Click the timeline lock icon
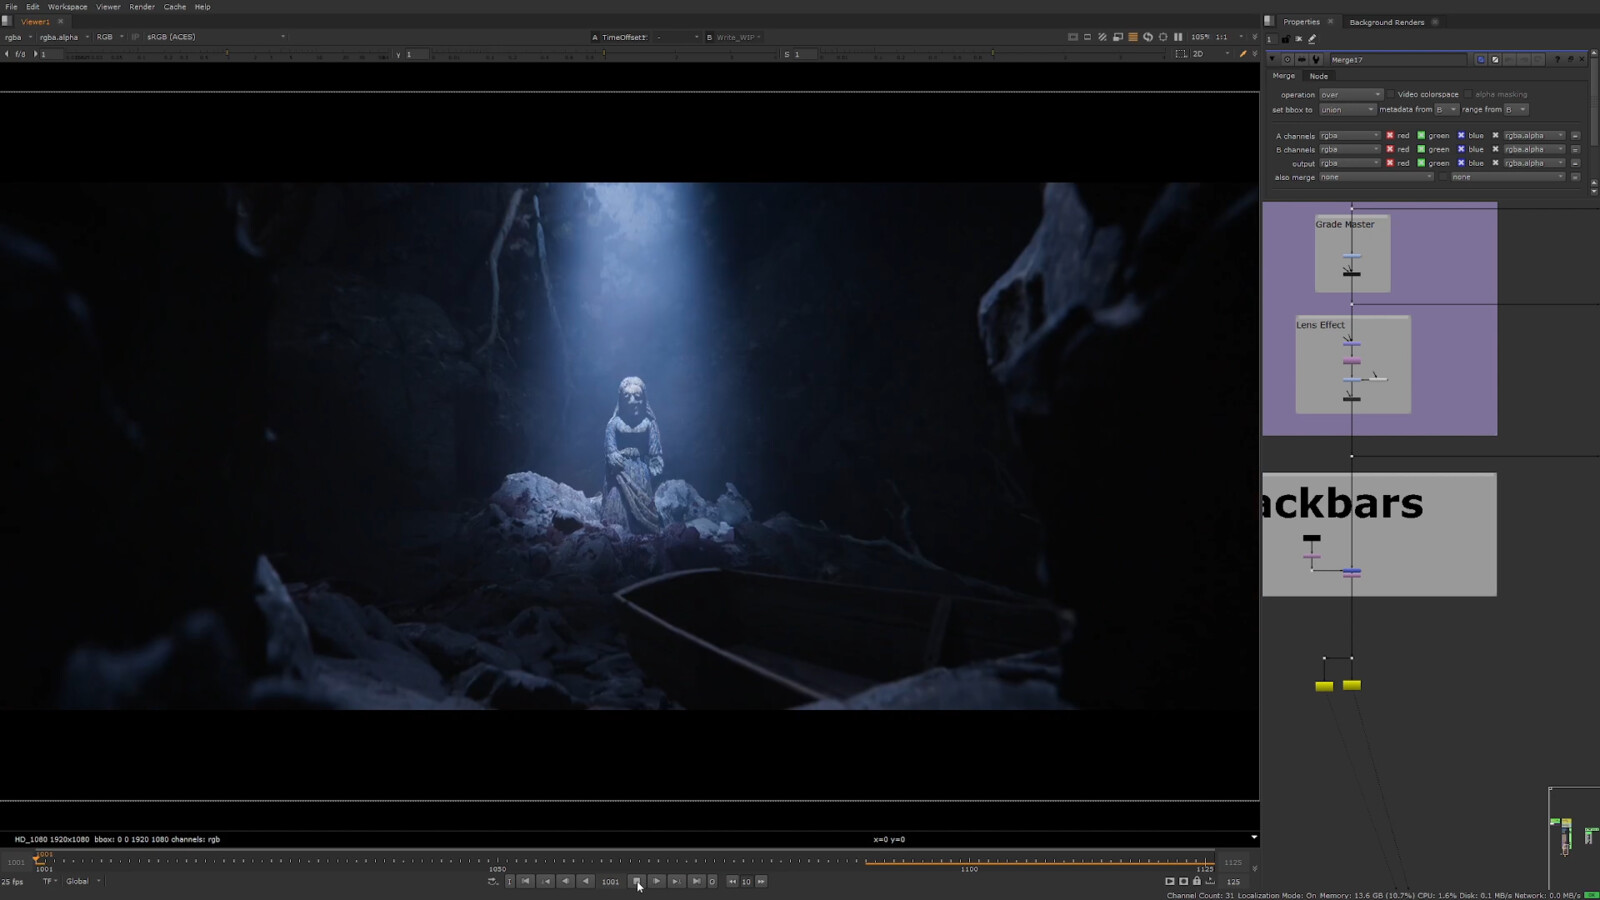The height and width of the screenshot is (900, 1600). [x=1197, y=881]
